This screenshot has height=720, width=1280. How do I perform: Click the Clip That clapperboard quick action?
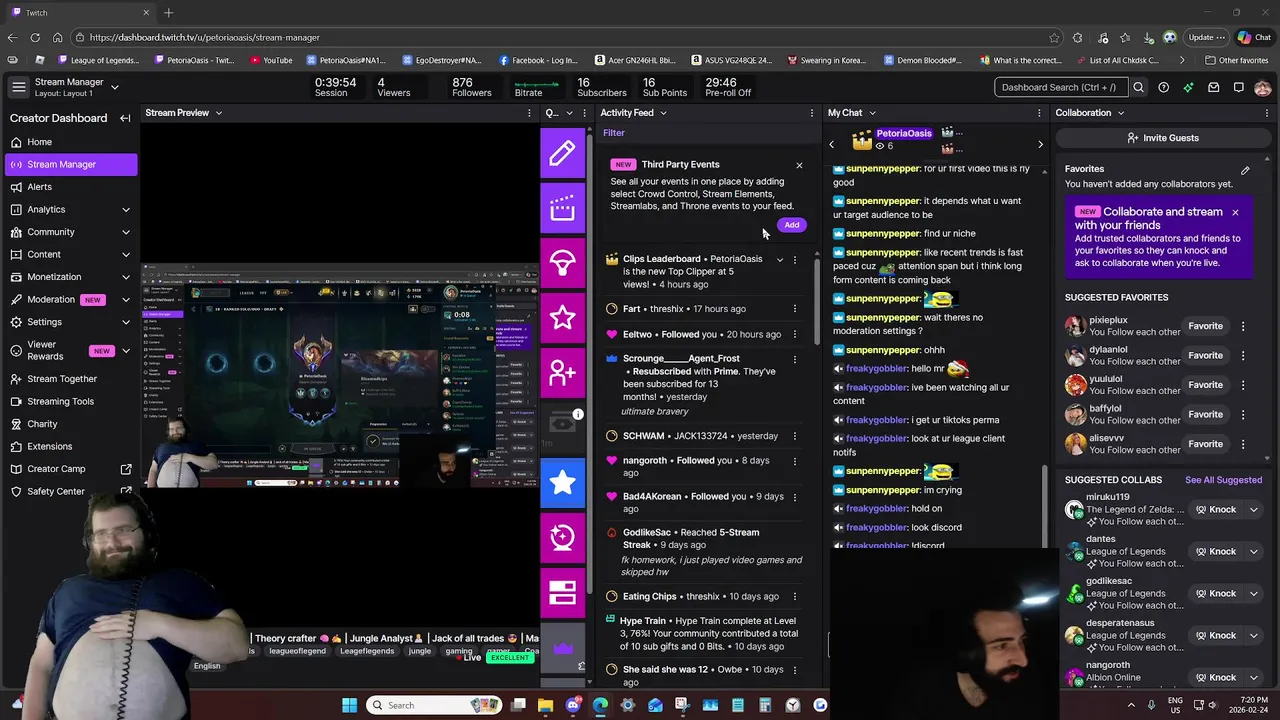562,208
